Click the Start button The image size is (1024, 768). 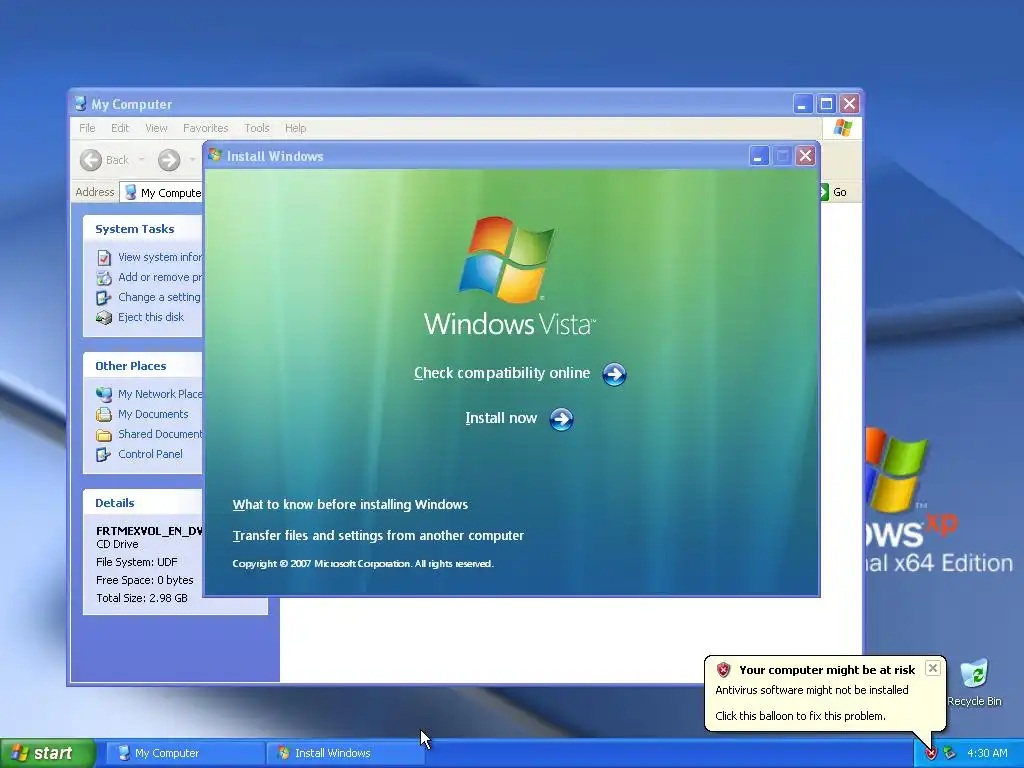point(48,753)
